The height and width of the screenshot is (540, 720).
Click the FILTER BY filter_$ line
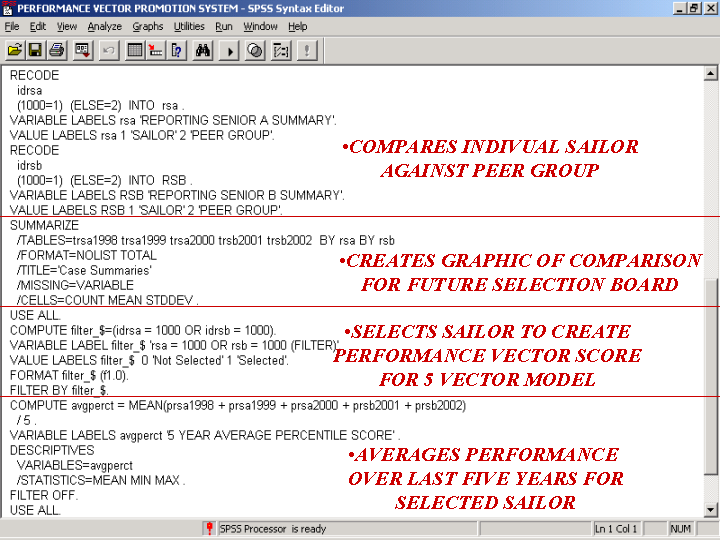[x=59, y=390]
